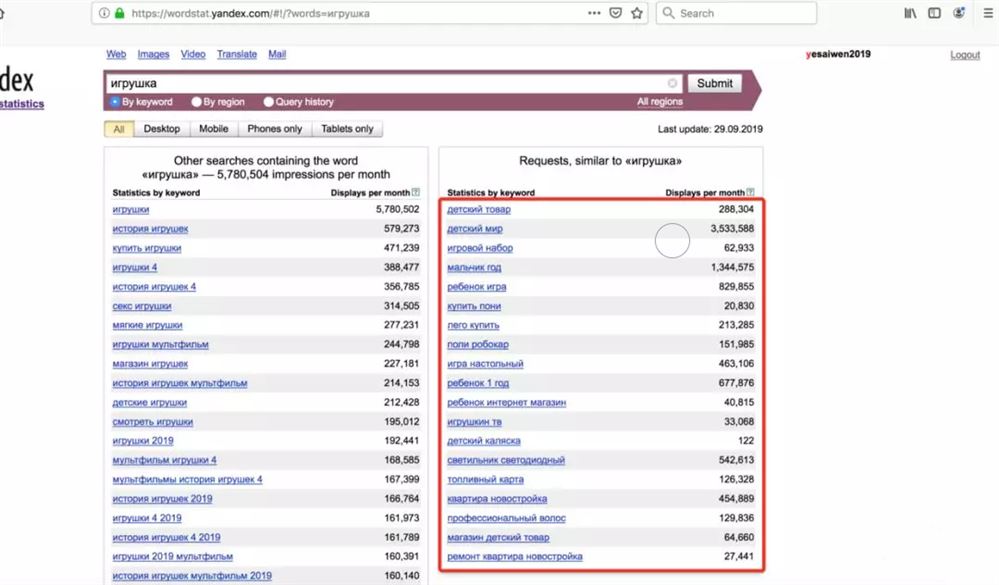
Task: Select the By region radio button
Action: (x=196, y=101)
